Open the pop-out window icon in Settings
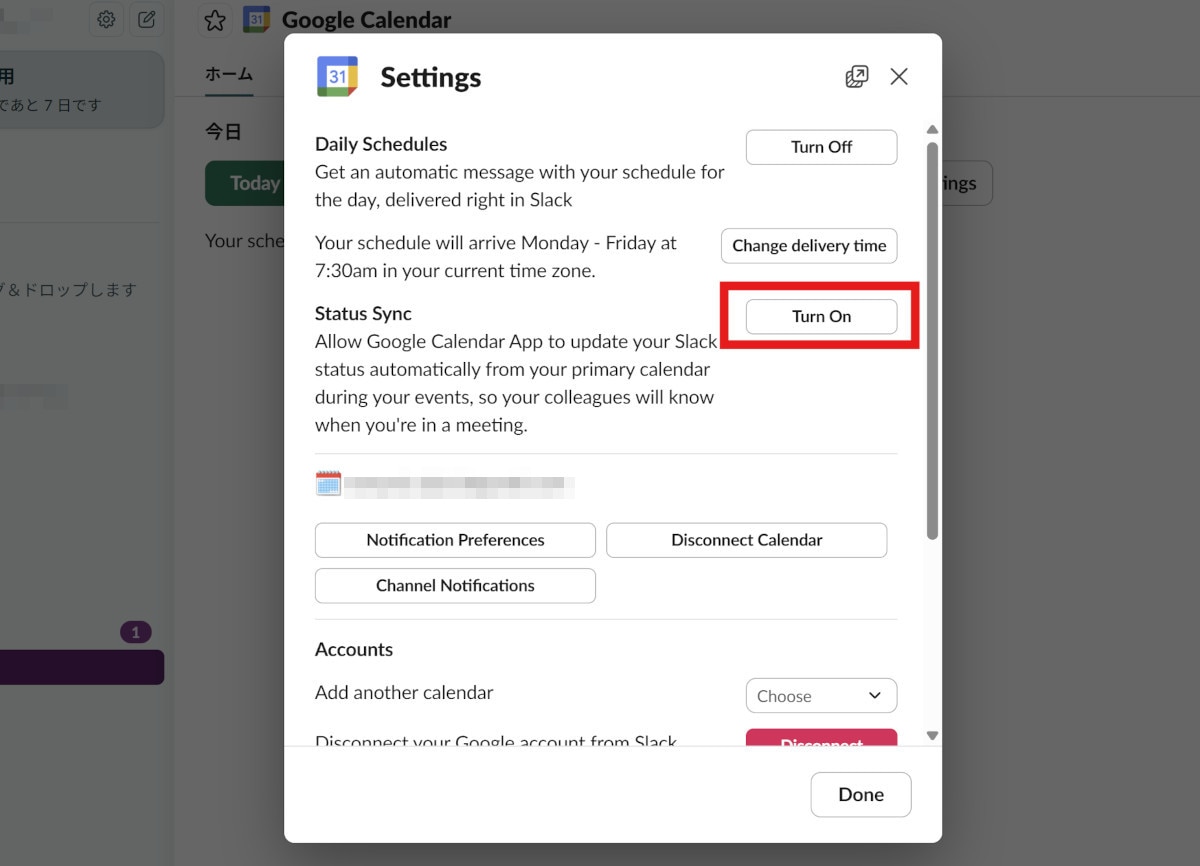1200x866 pixels. click(x=857, y=77)
